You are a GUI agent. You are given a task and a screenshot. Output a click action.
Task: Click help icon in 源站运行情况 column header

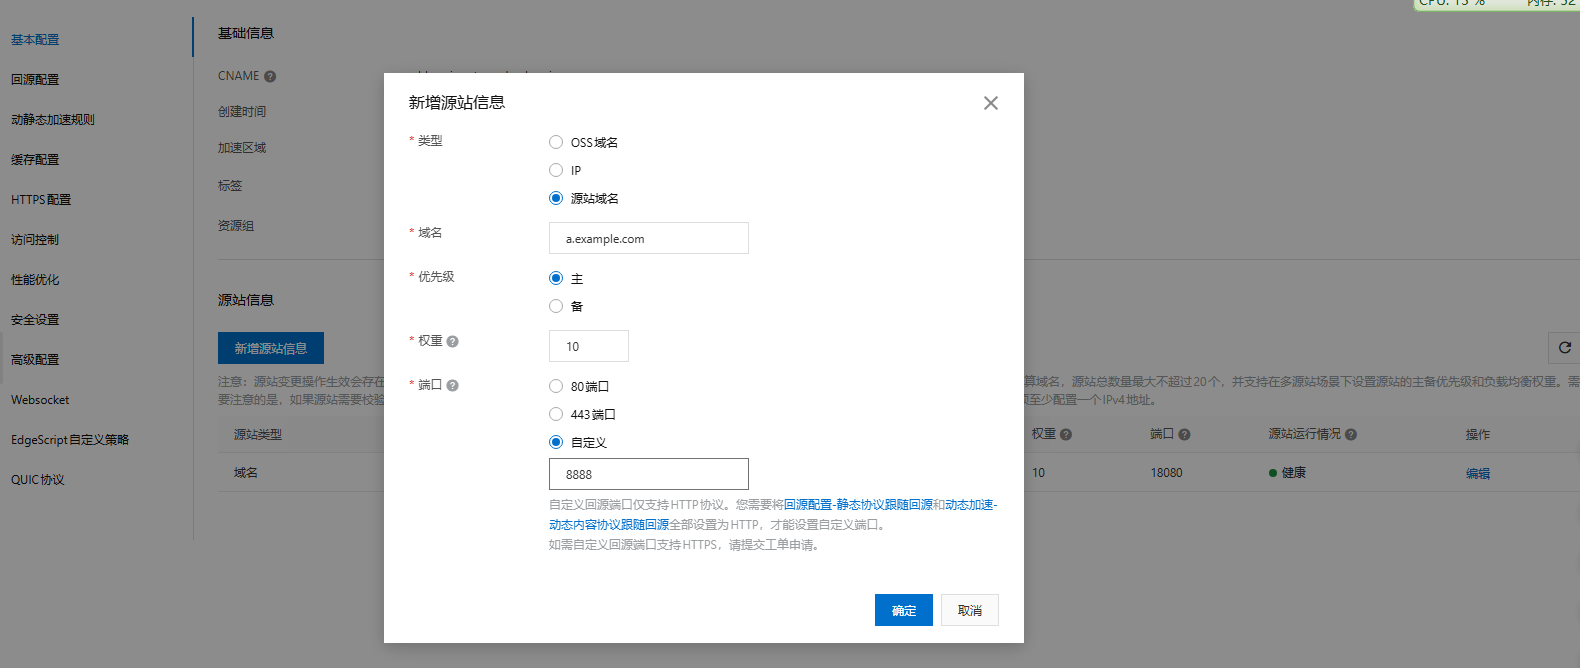tap(1351, 435)
